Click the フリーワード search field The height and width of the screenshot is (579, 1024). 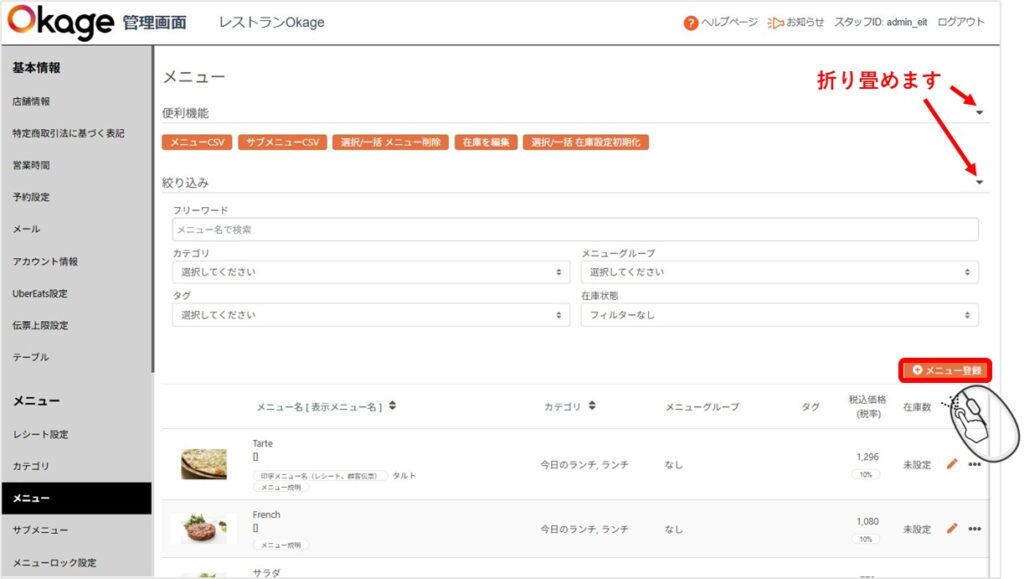pos(575,230)
